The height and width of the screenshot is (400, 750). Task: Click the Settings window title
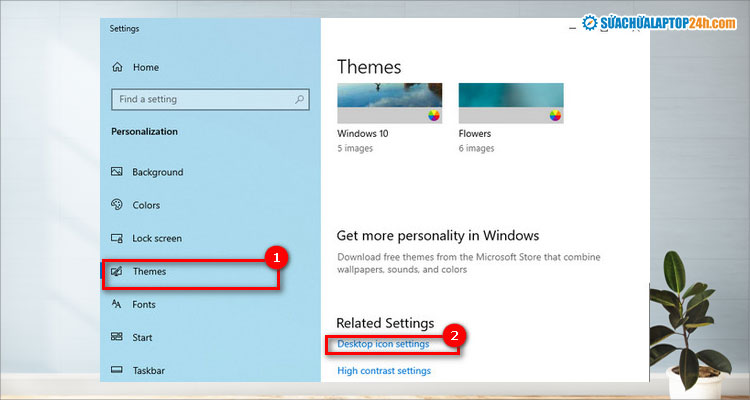coord(124,29)
